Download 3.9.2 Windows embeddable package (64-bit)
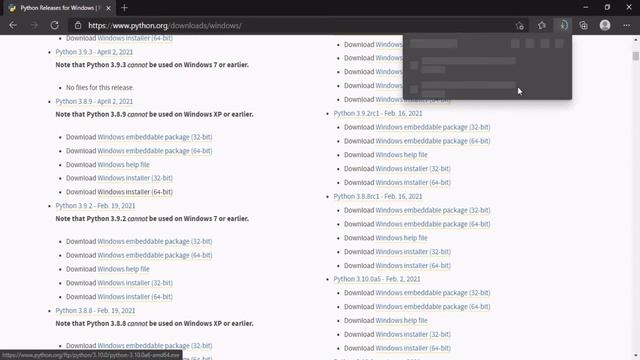640x360 pixels. 155,255
